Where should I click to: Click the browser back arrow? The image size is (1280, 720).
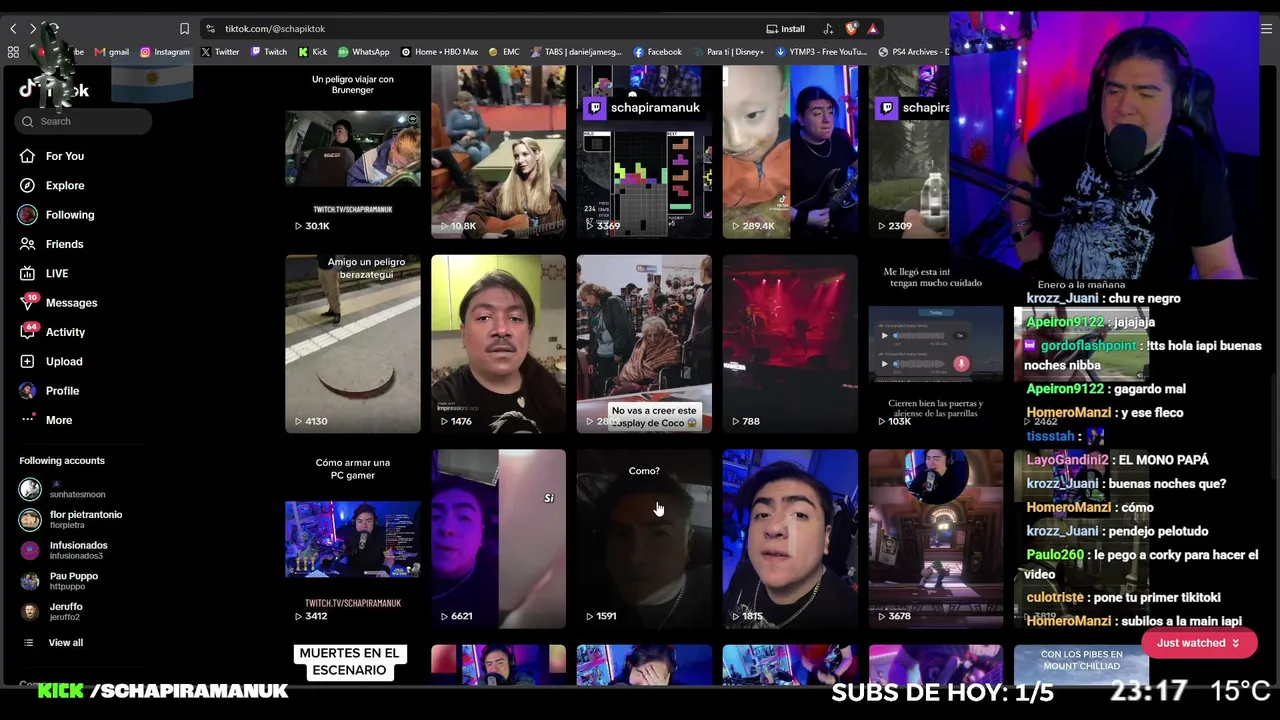[x=13, y=29]
